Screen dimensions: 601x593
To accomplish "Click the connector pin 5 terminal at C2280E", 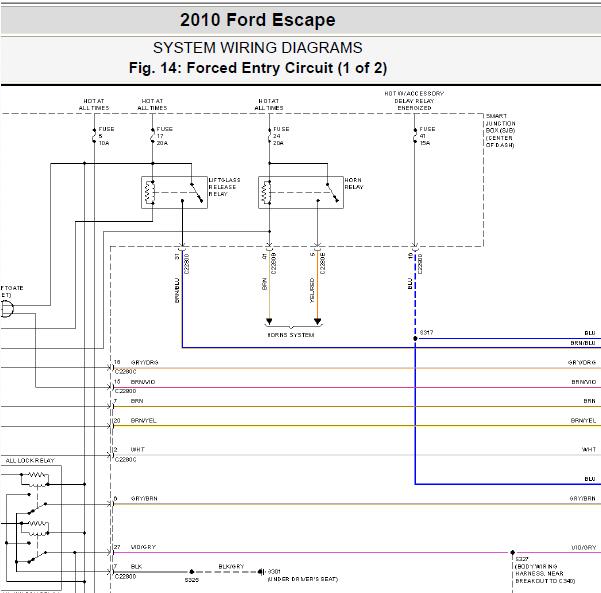I will pyautogui.click(x=317, y=246).
